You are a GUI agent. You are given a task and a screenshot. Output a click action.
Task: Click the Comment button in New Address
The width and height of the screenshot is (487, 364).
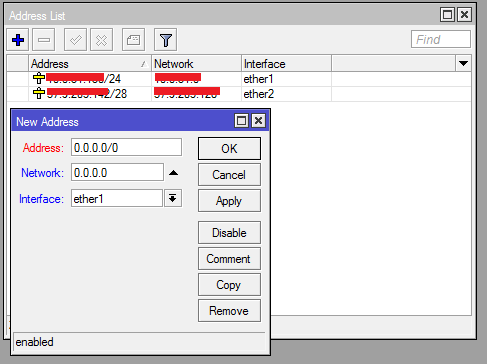tap(229, 259)
